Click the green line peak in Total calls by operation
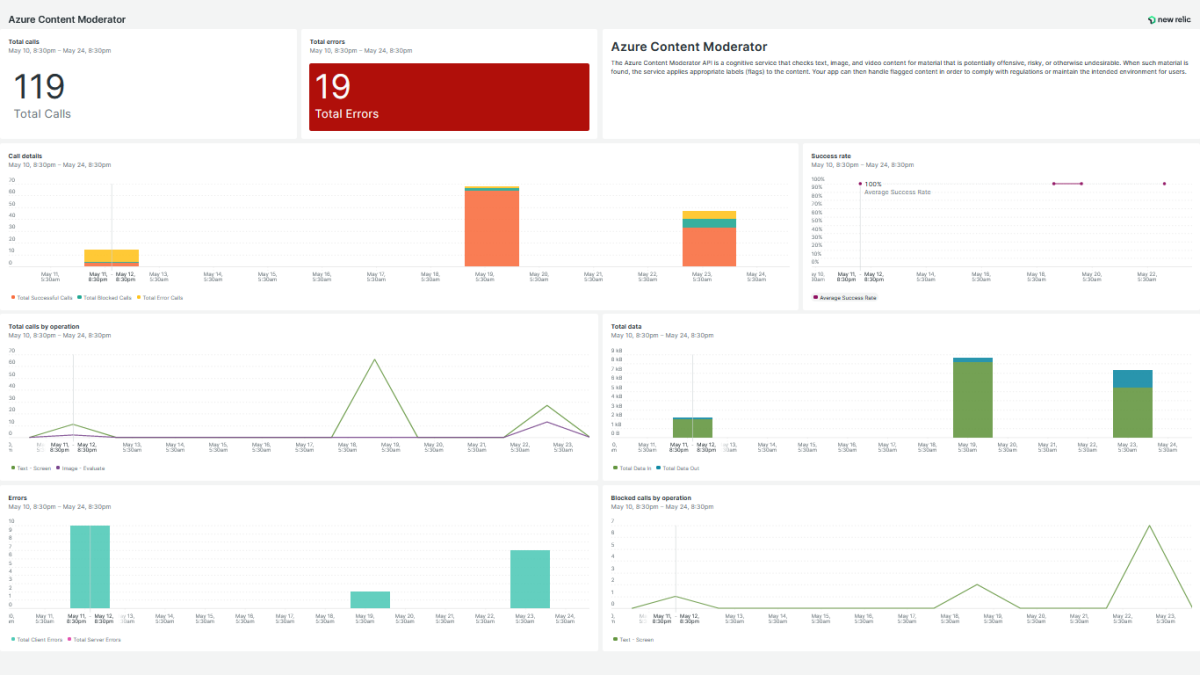The height and width of the screenshot is (675, 1200). click(x=374, y=360)
